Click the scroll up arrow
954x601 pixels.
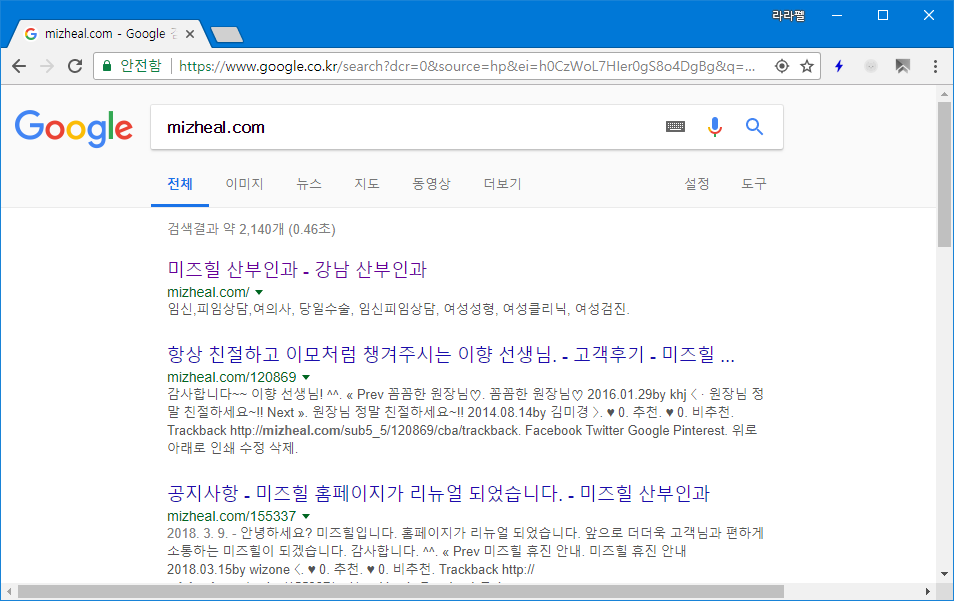pos(944,94)
